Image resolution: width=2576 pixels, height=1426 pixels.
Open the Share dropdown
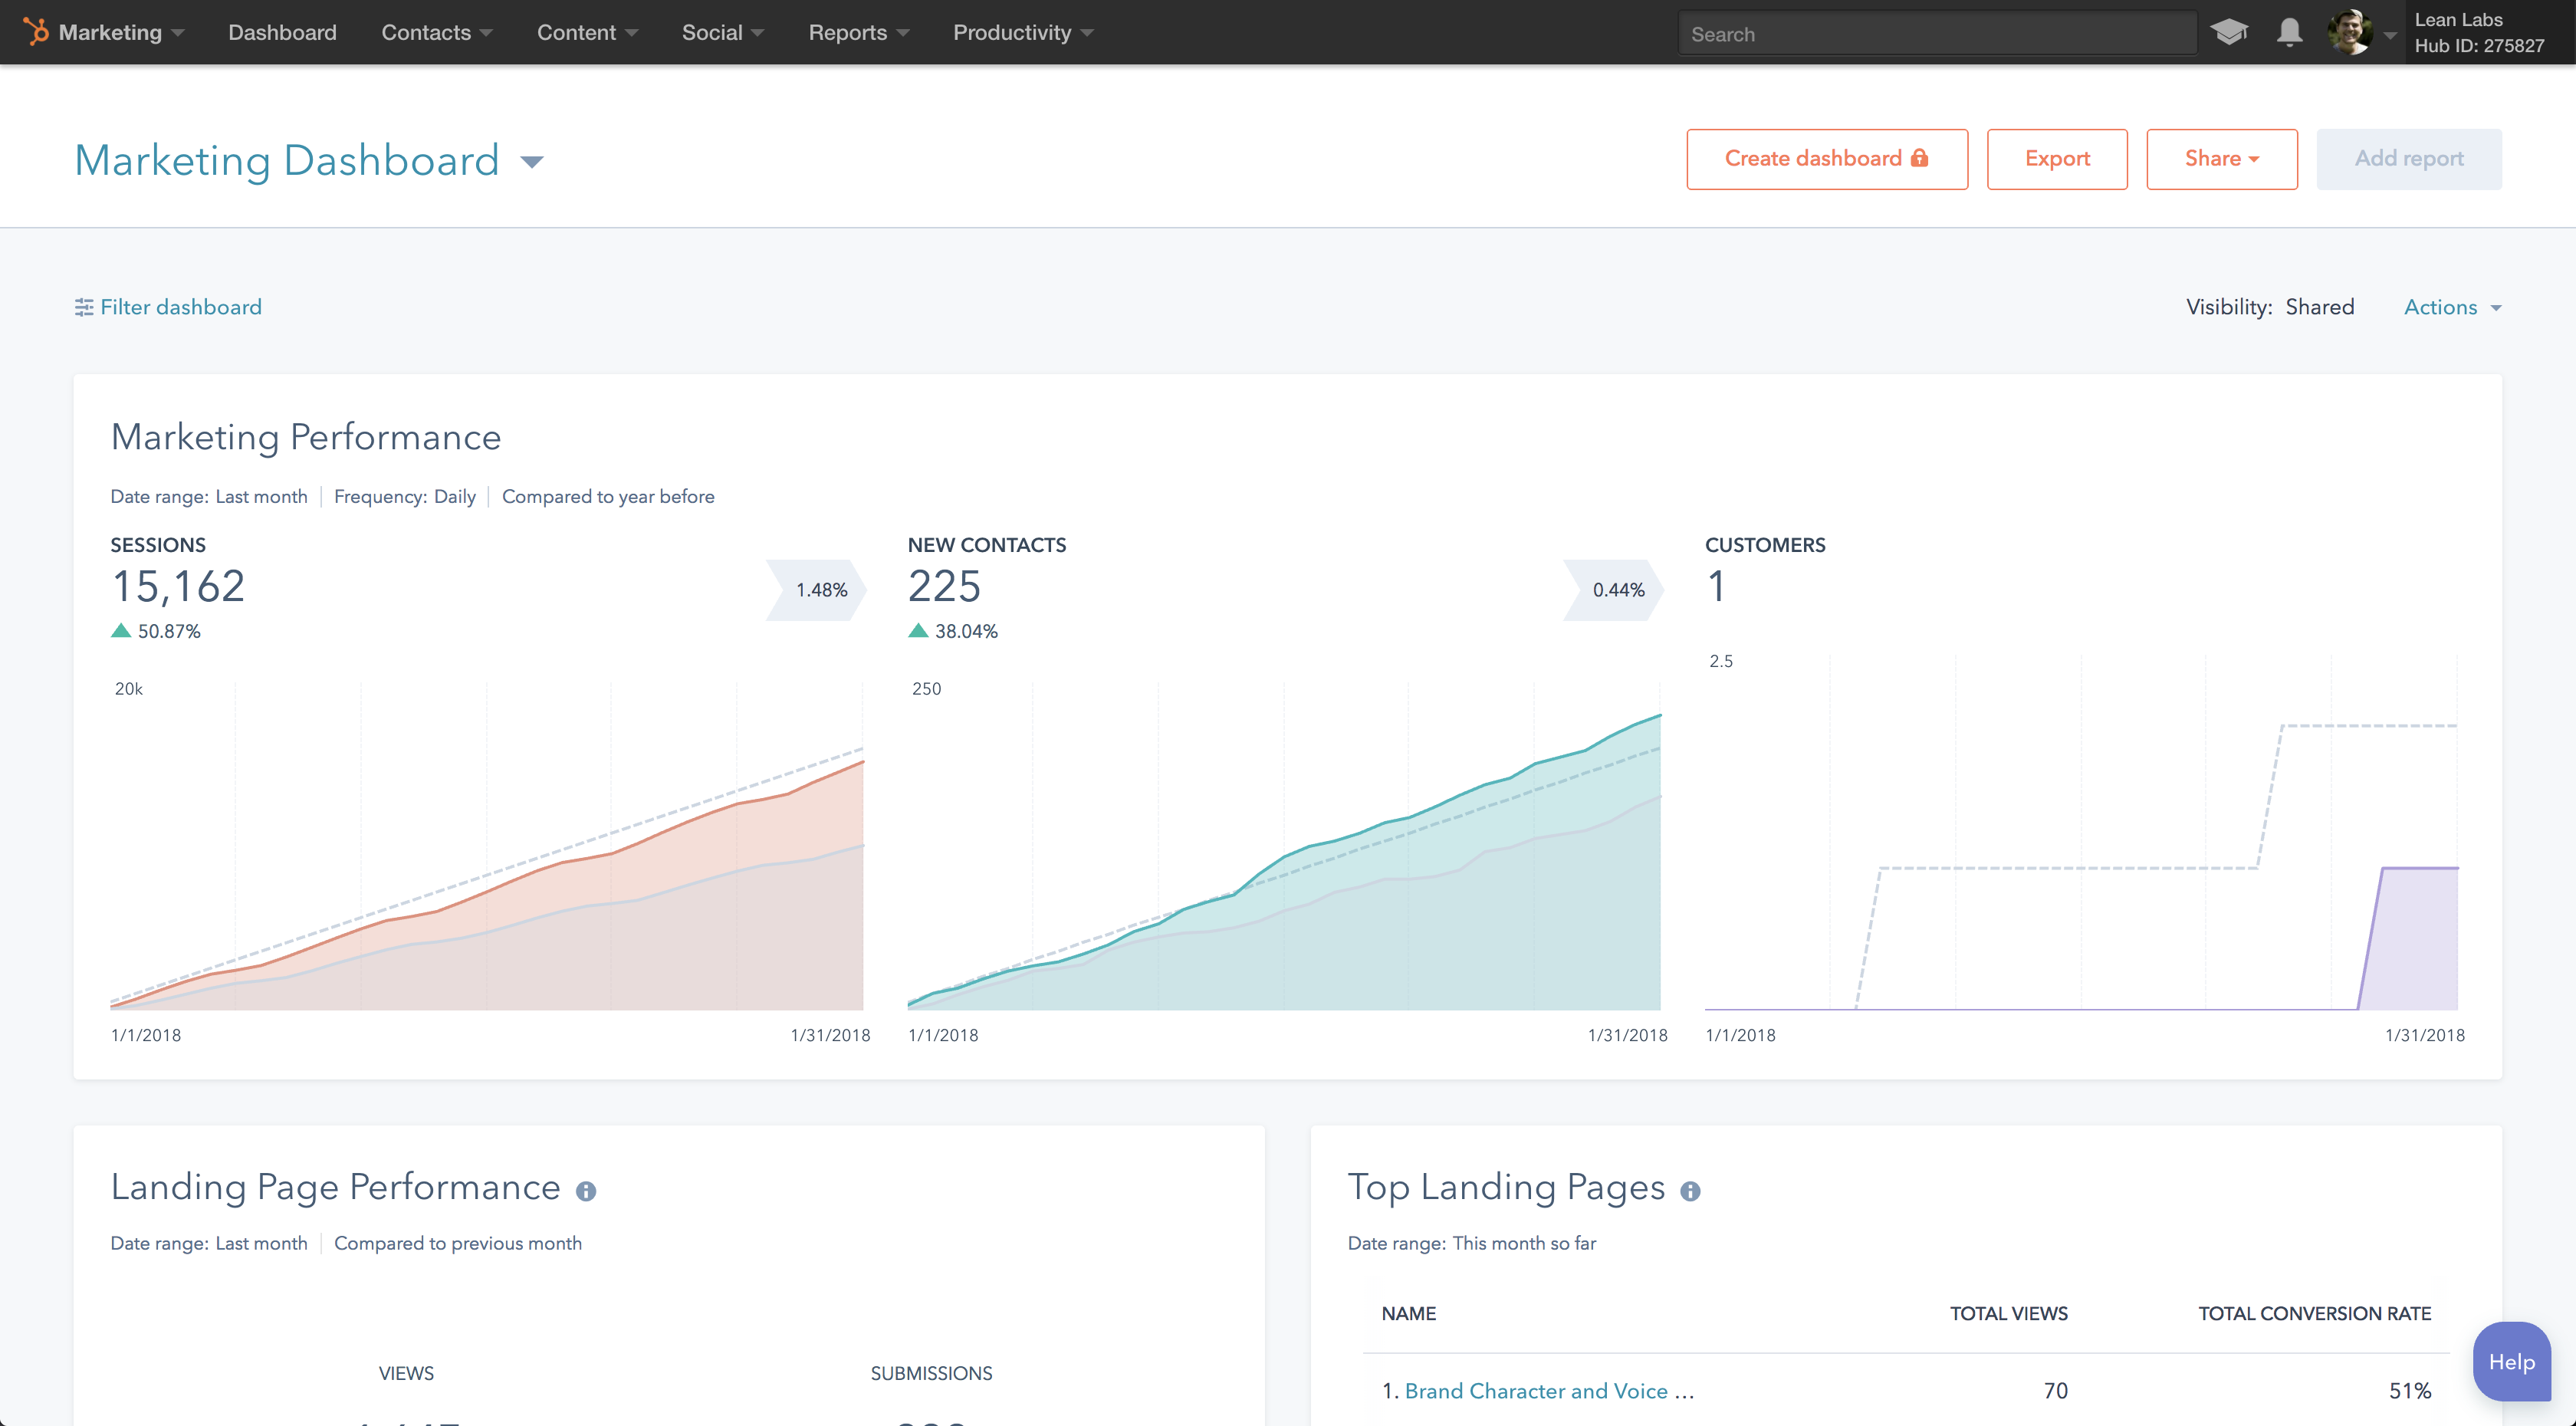tap(2221, 158)
